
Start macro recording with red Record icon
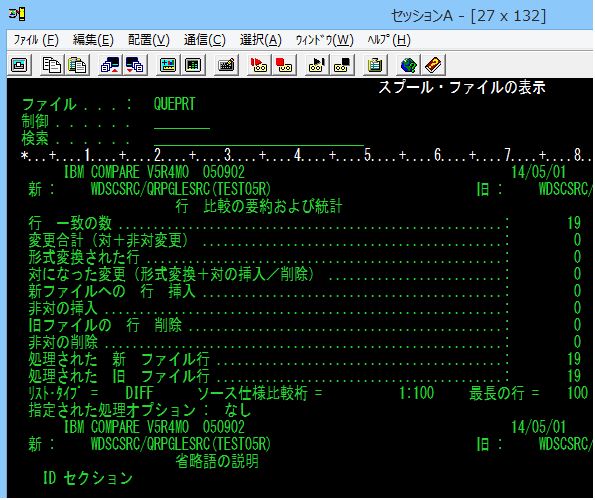click(x=258, y=65)
